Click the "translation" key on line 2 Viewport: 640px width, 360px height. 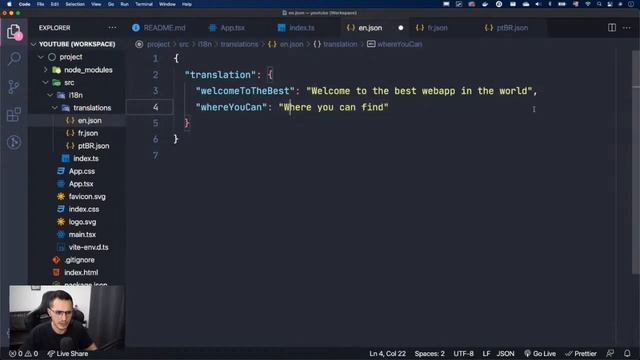220,75
